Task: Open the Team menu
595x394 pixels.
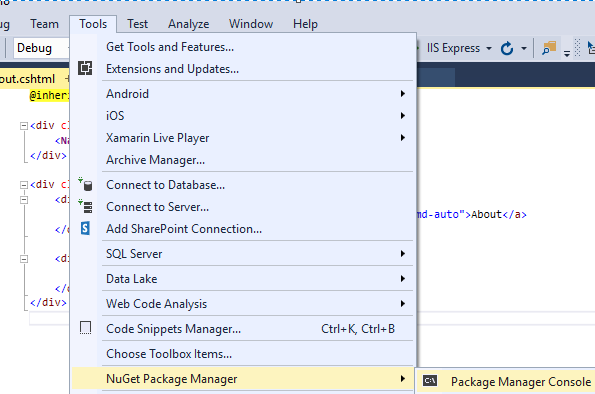Action: pos(44,24)
